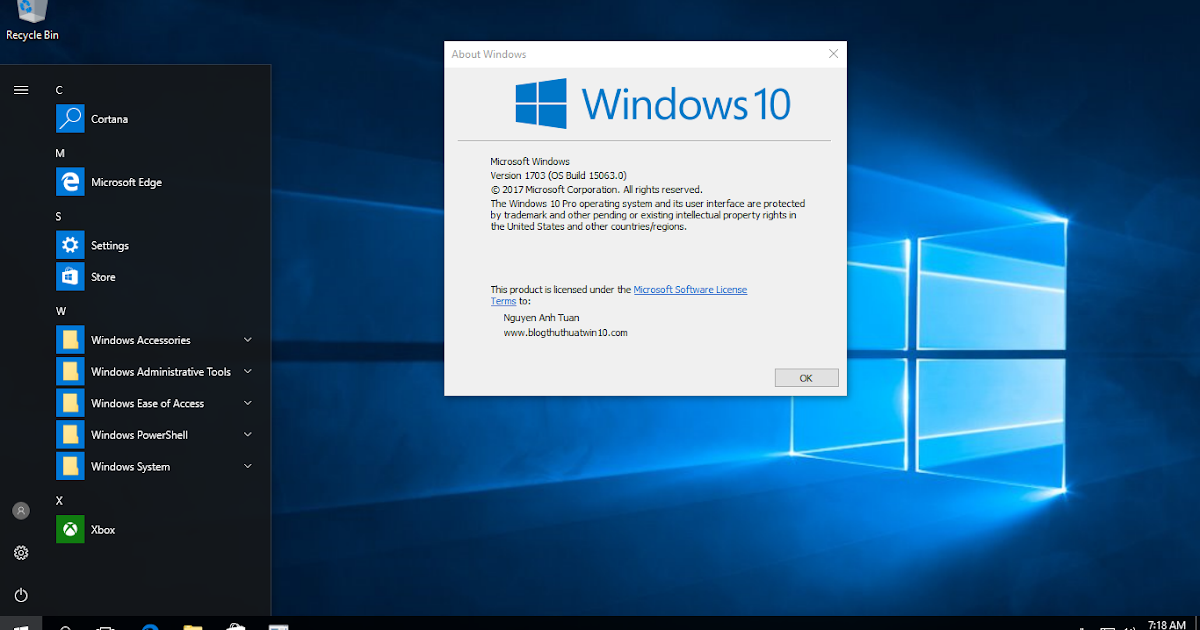
Task: Expand the Windows PowerShell chevron
Action: coord(248,435)
